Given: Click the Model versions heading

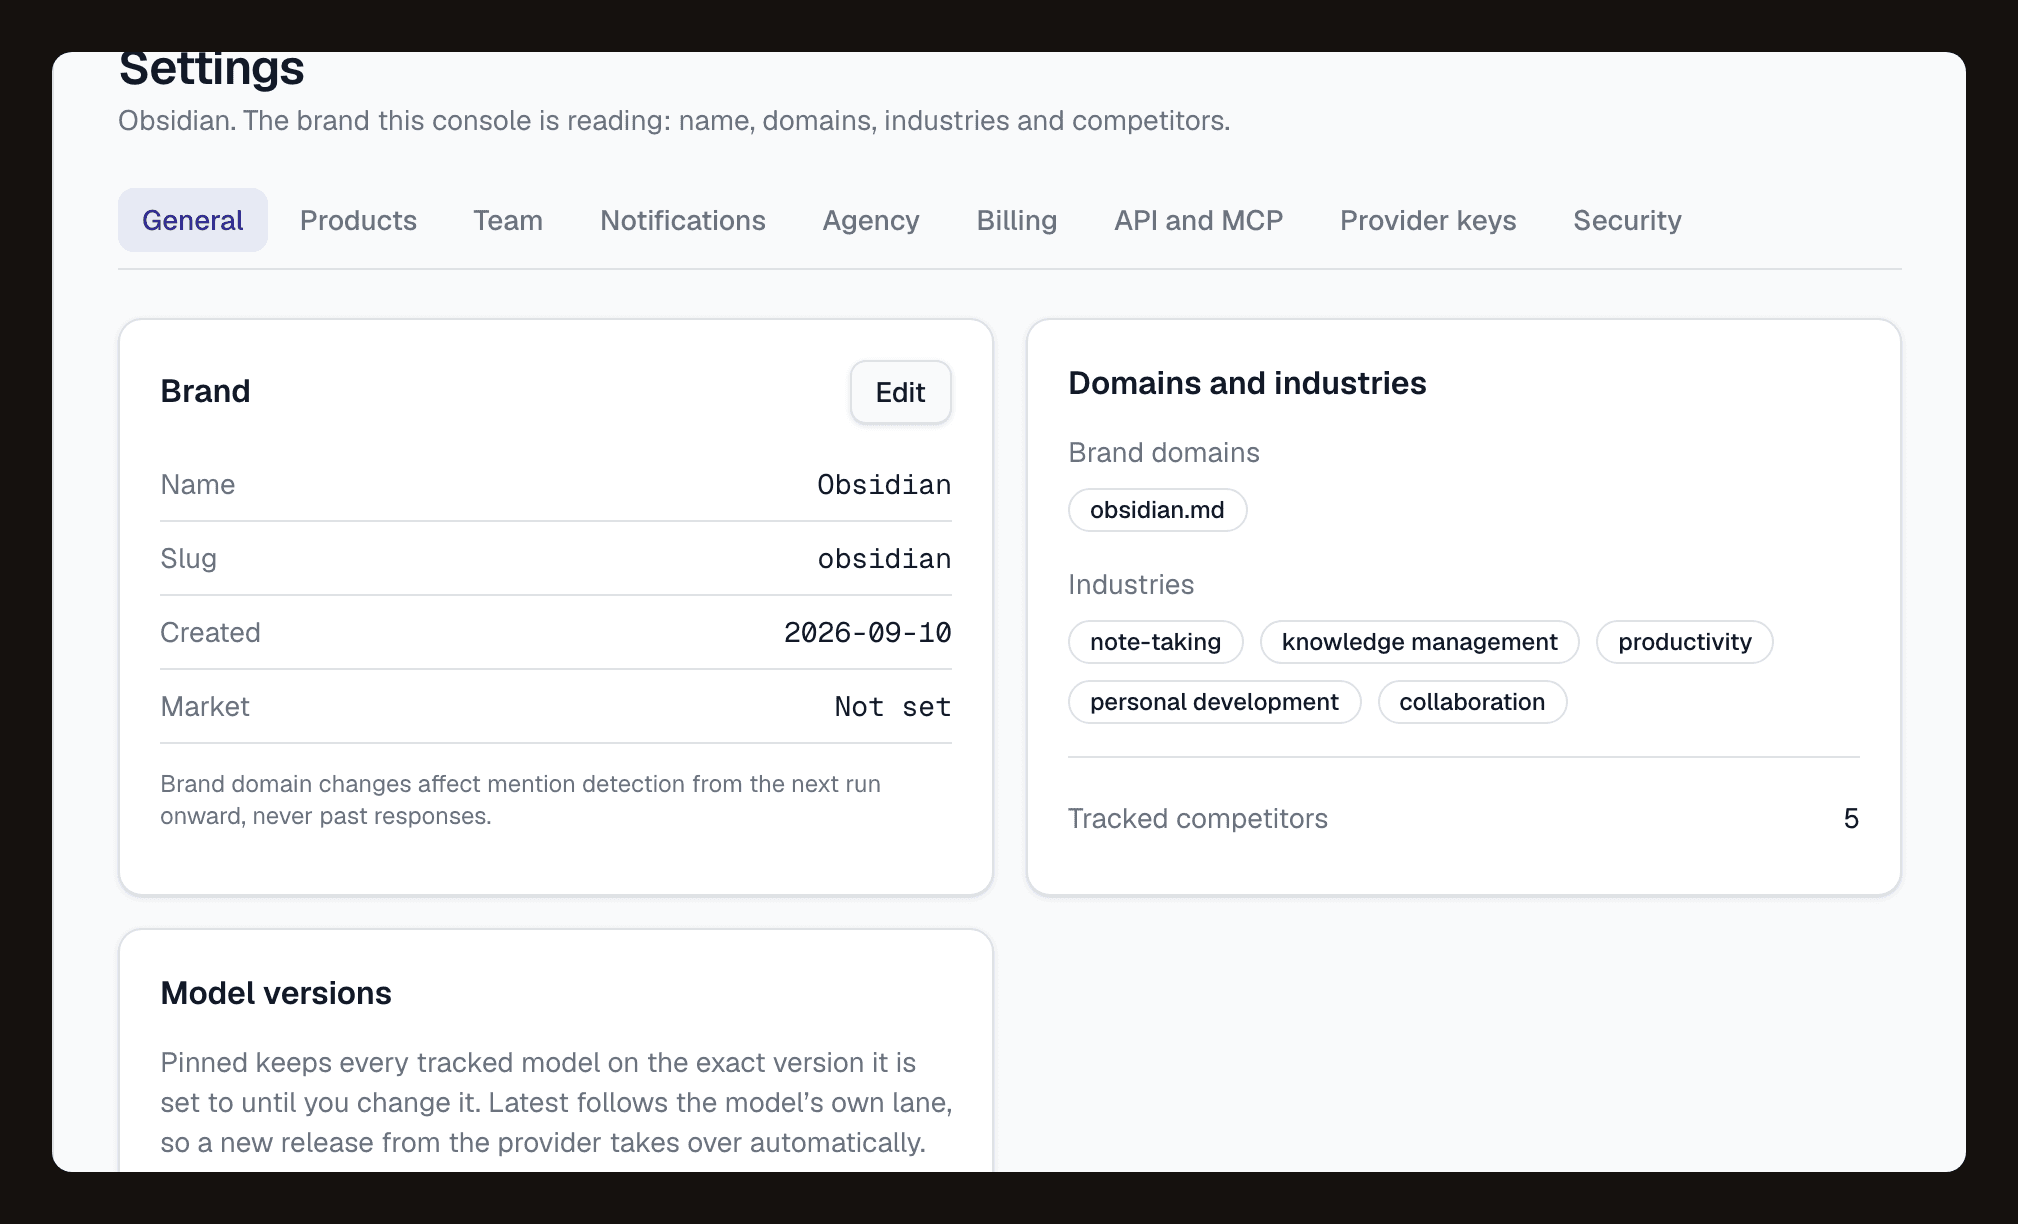Looking at the screenshot, I should [x=276, y=993].
